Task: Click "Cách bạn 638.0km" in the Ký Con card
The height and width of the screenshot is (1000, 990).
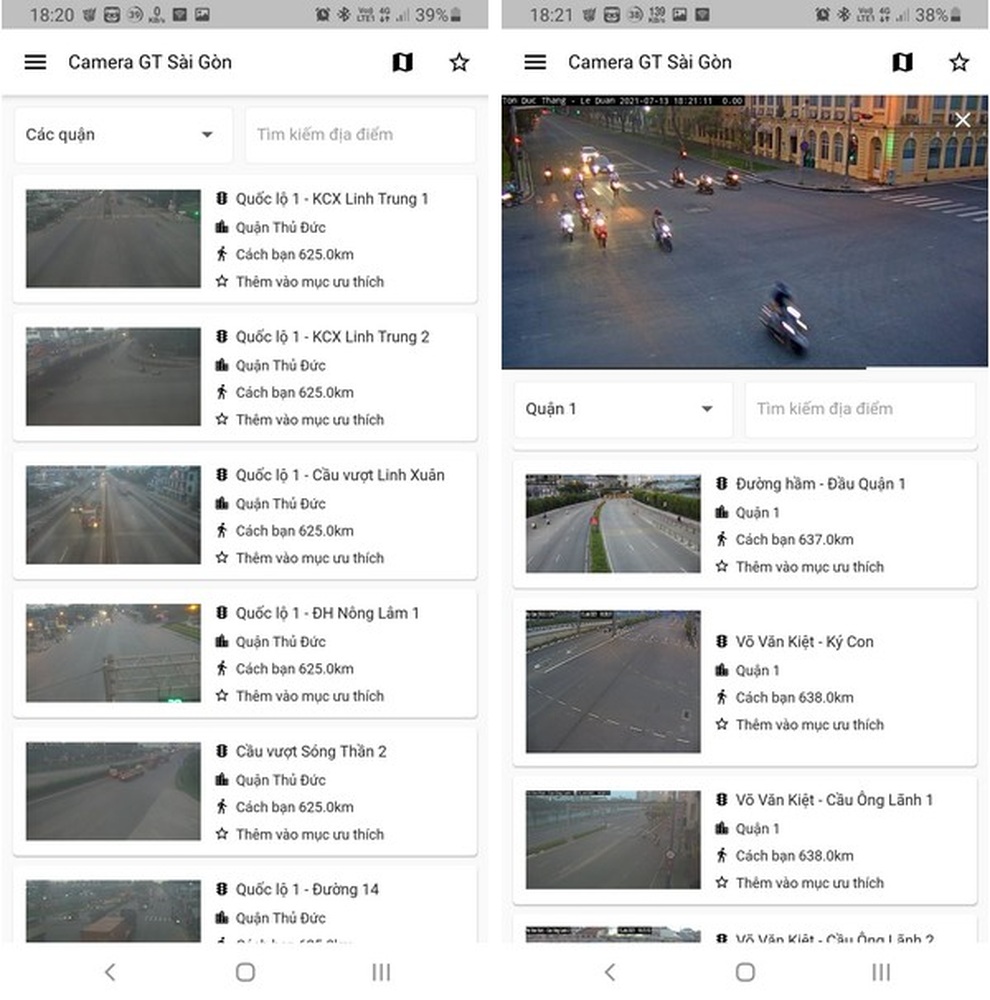Action: point(794,698)
